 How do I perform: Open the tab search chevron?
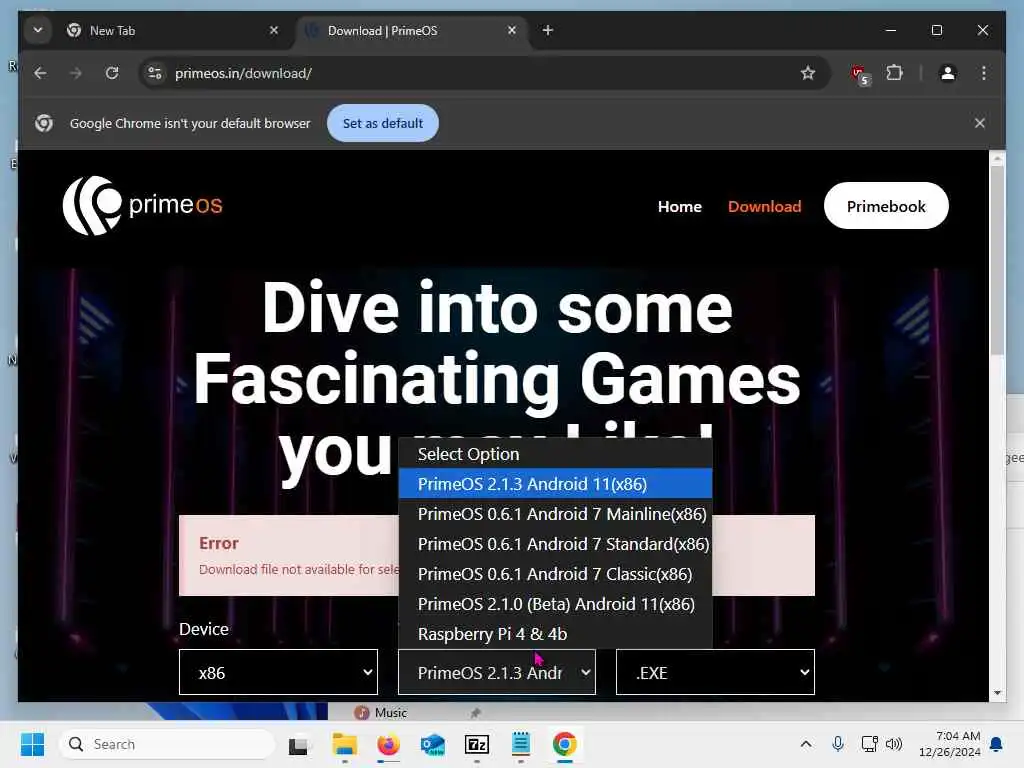click(x=38, y=30)
